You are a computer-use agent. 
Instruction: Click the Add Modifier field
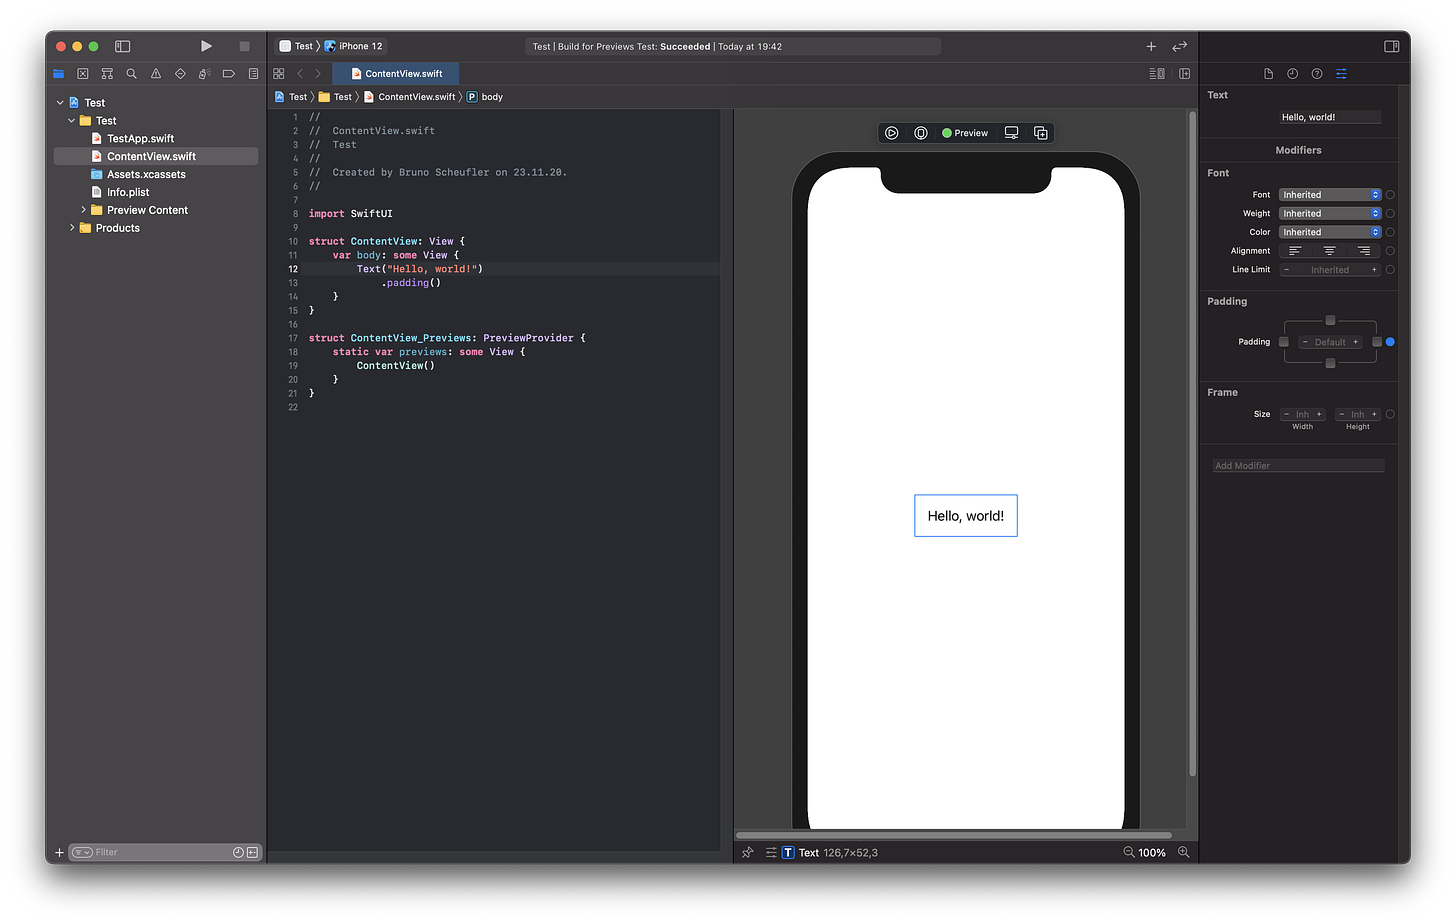tap(1298, 466)
